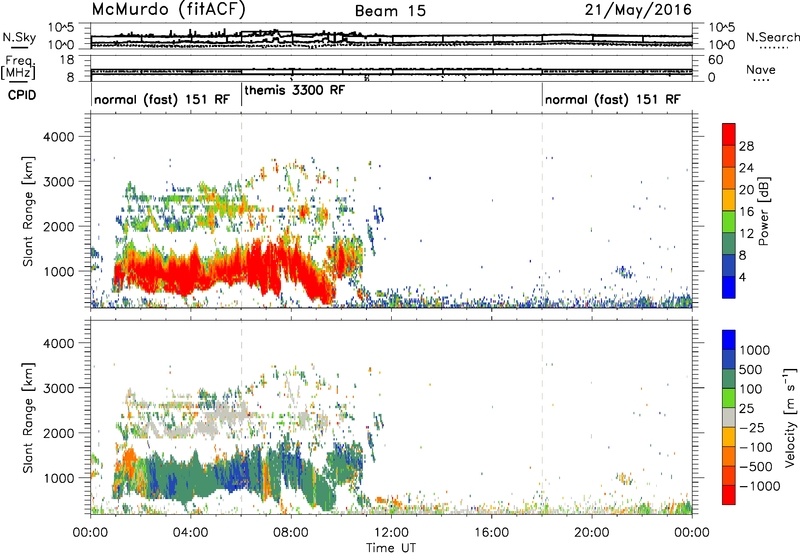Screen dimensions: 800x554
Task: Select the '16' tick on Power colorbar
Action: pos(746,212)
